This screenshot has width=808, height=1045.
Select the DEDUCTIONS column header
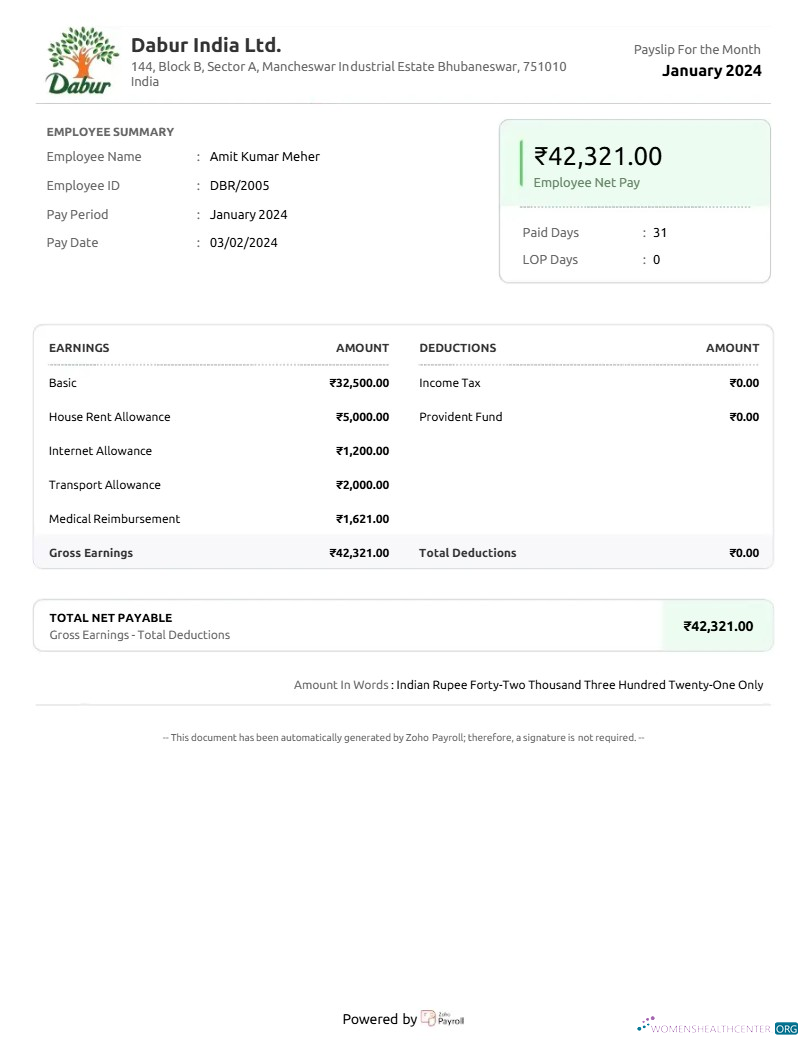457,348
